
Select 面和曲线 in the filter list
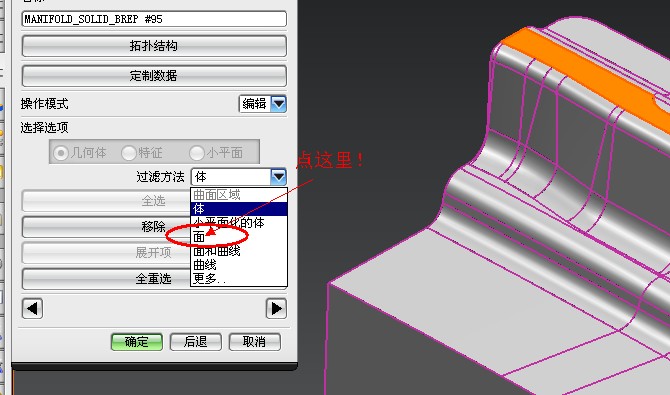pyautogui.click(x=238, y=251)
